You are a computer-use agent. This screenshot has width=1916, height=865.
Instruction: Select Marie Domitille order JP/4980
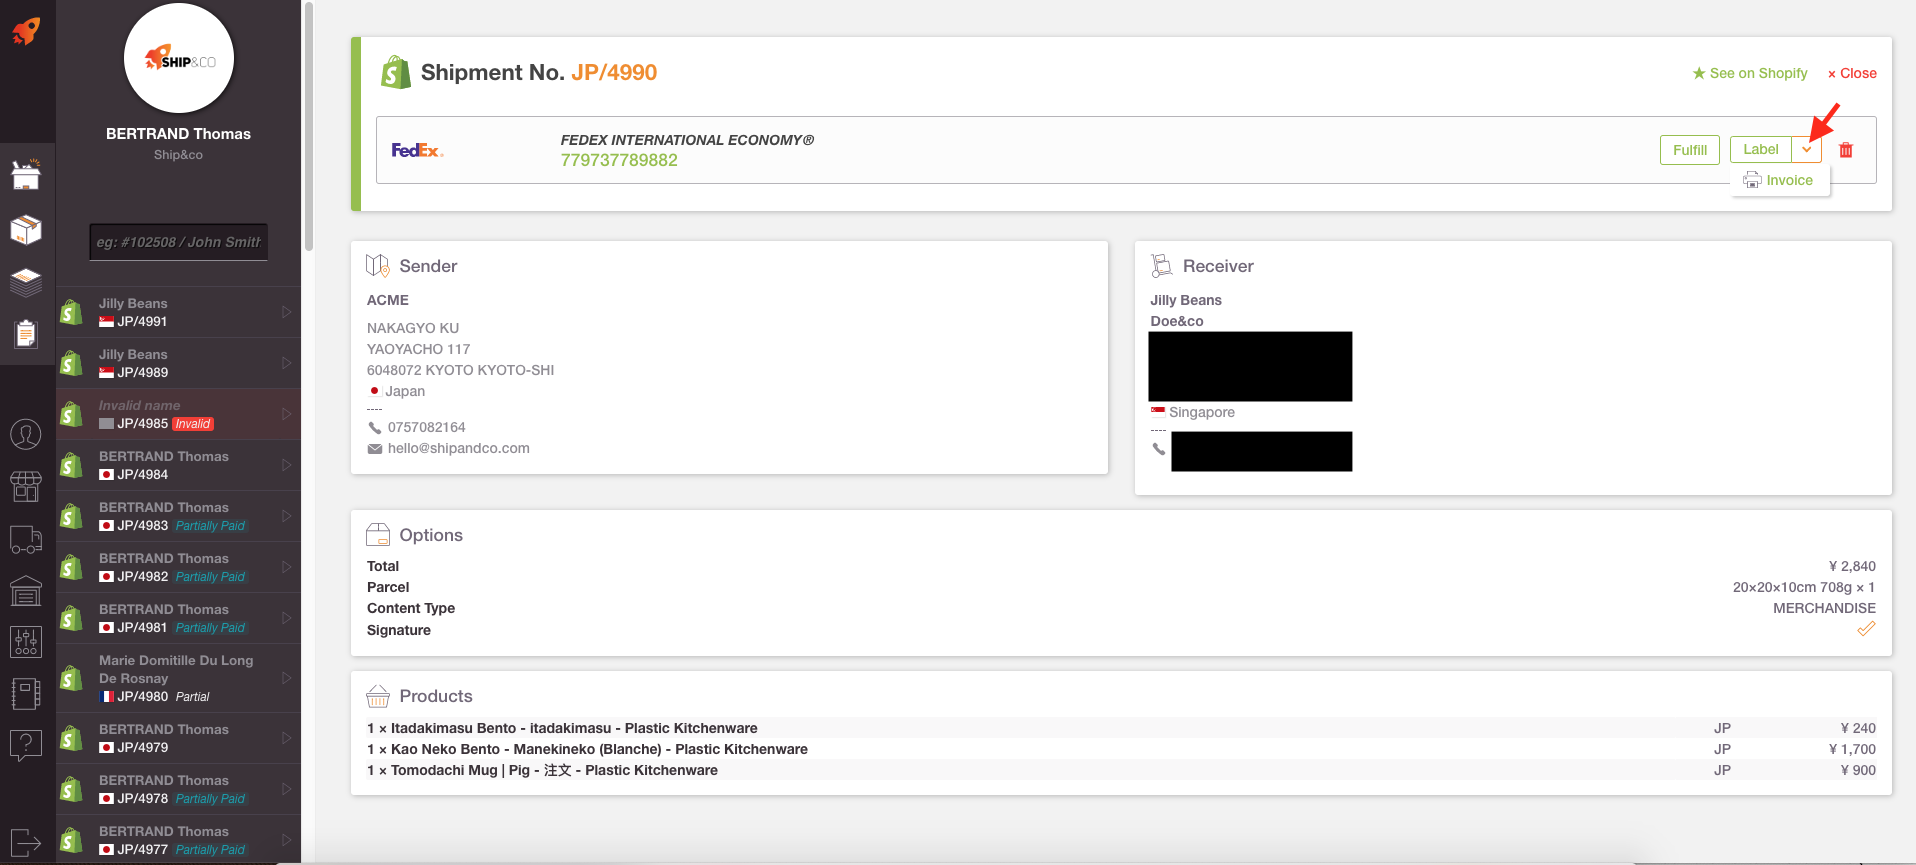(178, 678)
